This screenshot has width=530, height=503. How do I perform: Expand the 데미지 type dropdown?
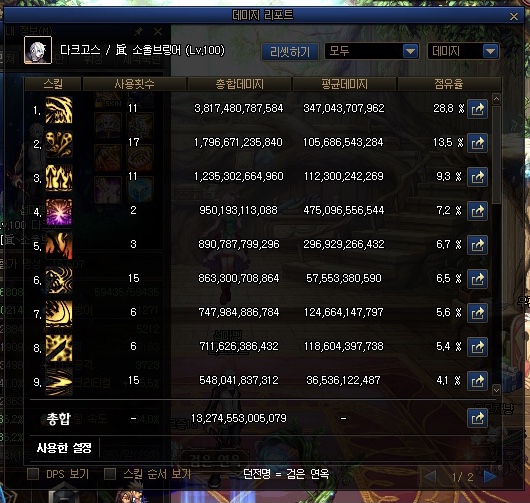coord(463,51)
